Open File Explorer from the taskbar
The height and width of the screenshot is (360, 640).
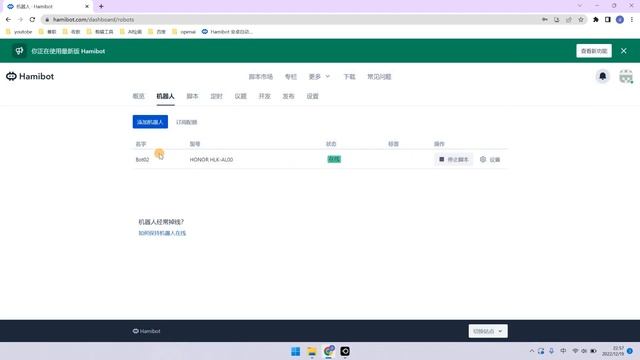click(x=312, y=351)
